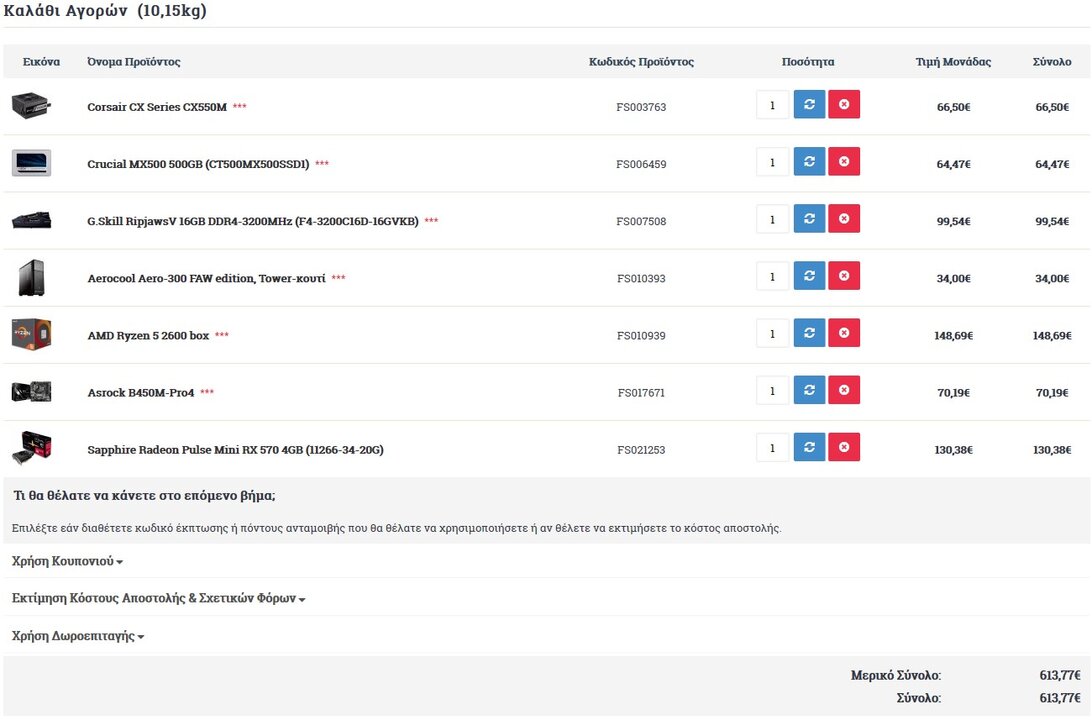
Task: Click quantity field for Asrock B450M-Pro4
Action: point(772,391)
